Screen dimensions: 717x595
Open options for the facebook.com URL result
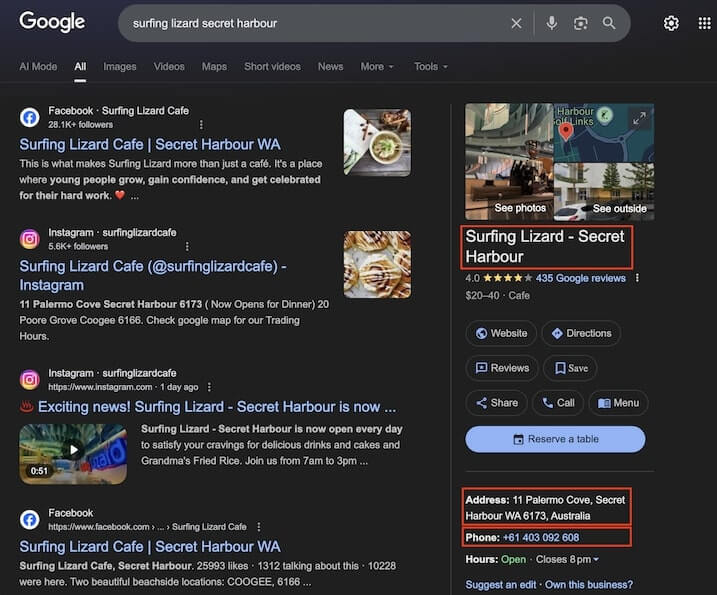(x=259, y=527)
